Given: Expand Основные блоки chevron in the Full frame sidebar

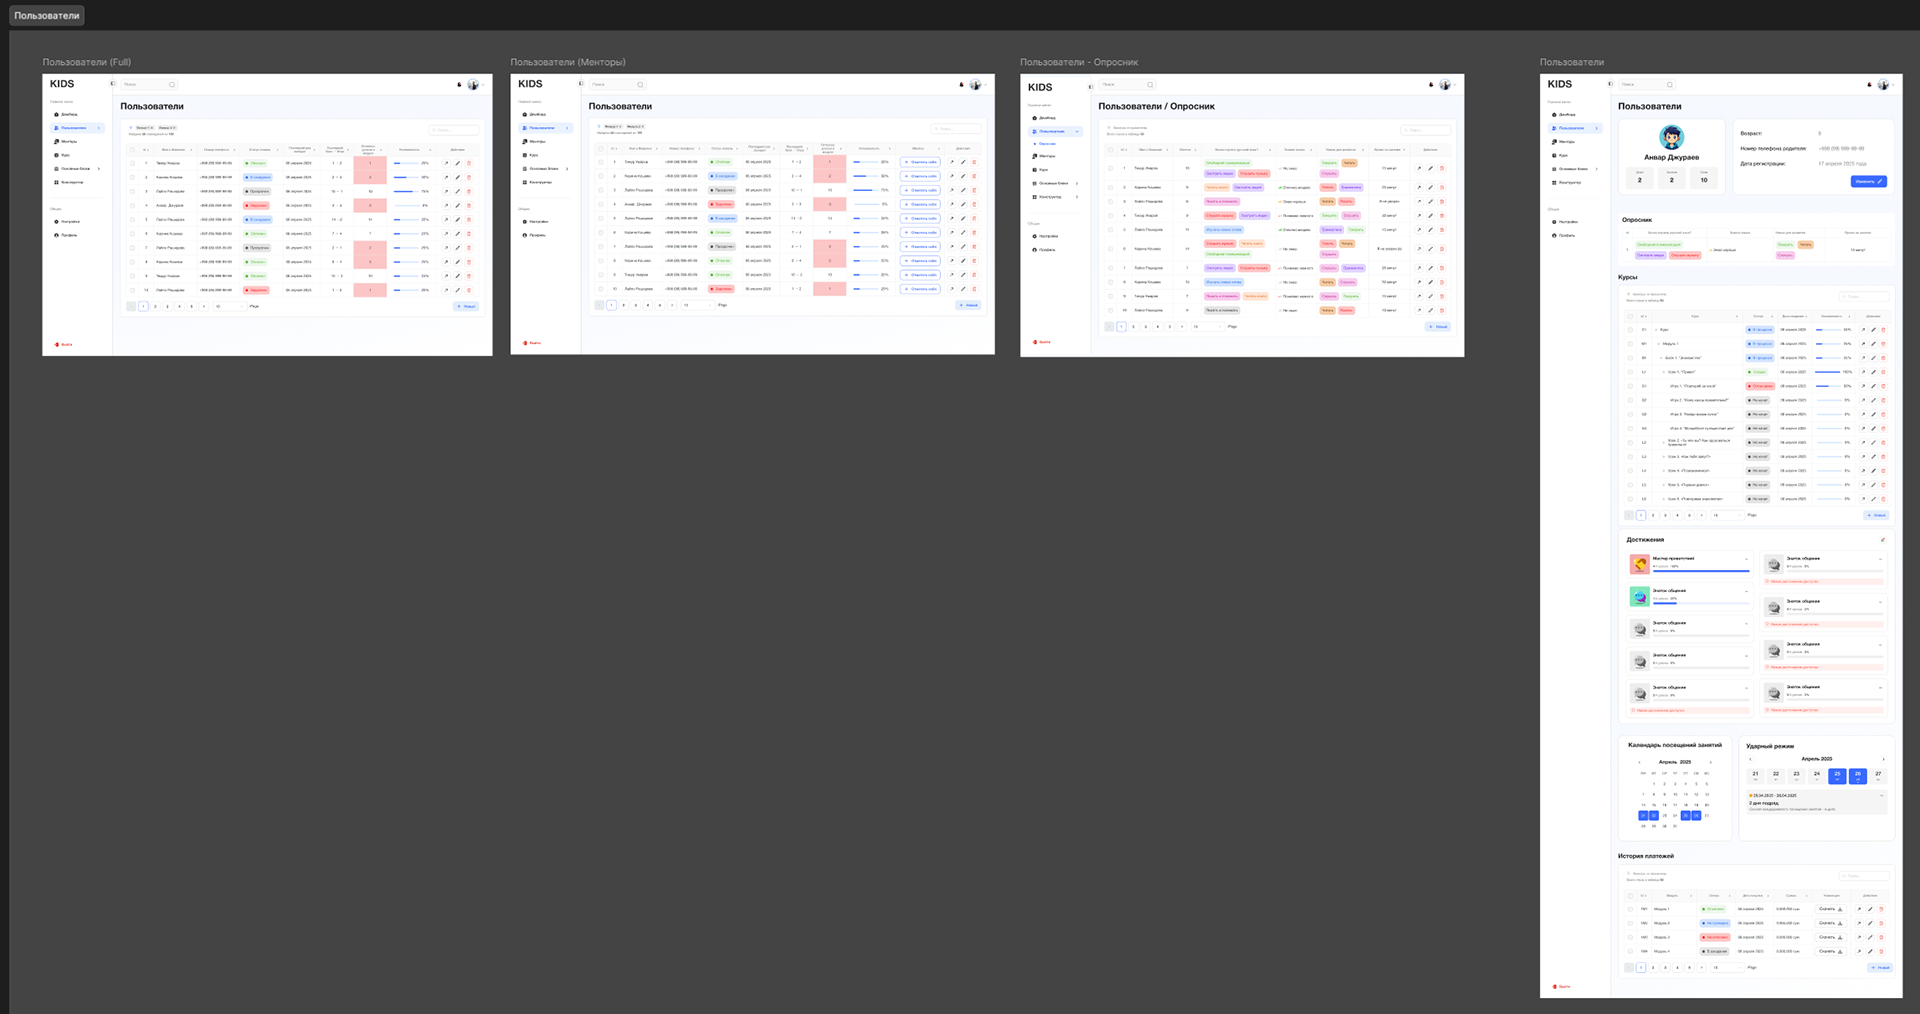Looking at the screenshot, I should point(99,168).
